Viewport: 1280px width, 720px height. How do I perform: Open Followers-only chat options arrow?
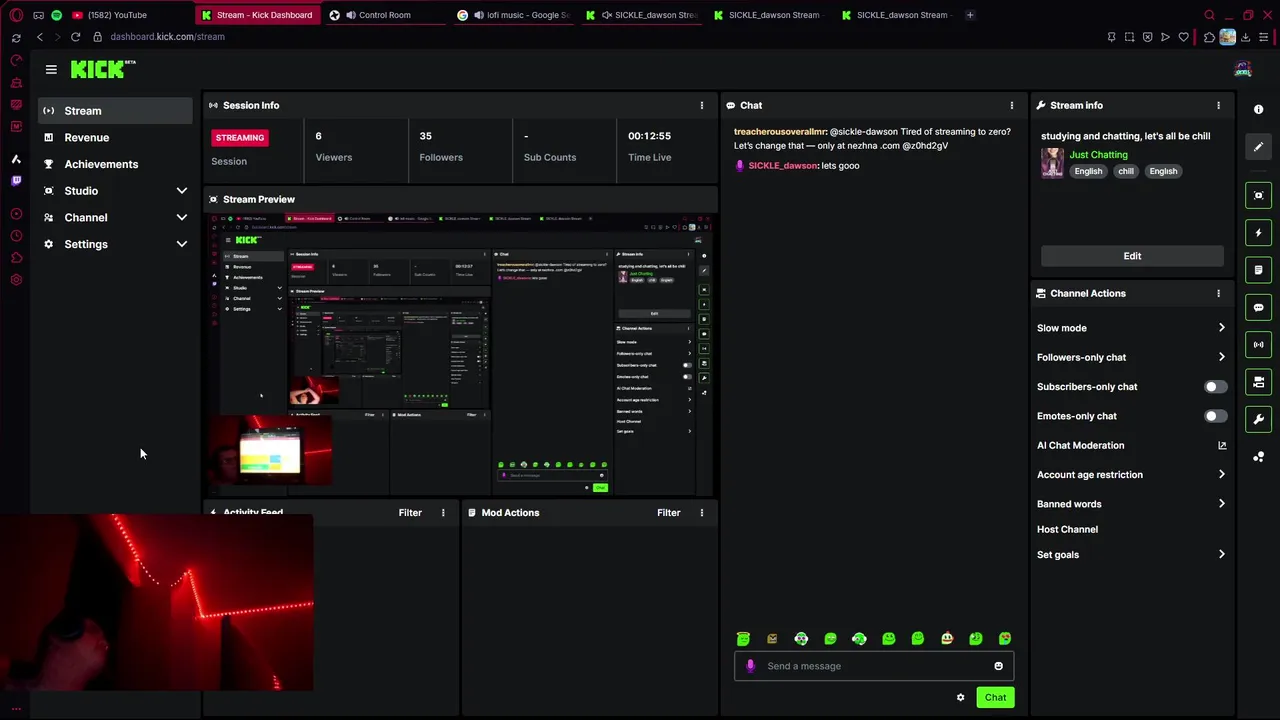pyautogui.click(x=1221, y=357)
